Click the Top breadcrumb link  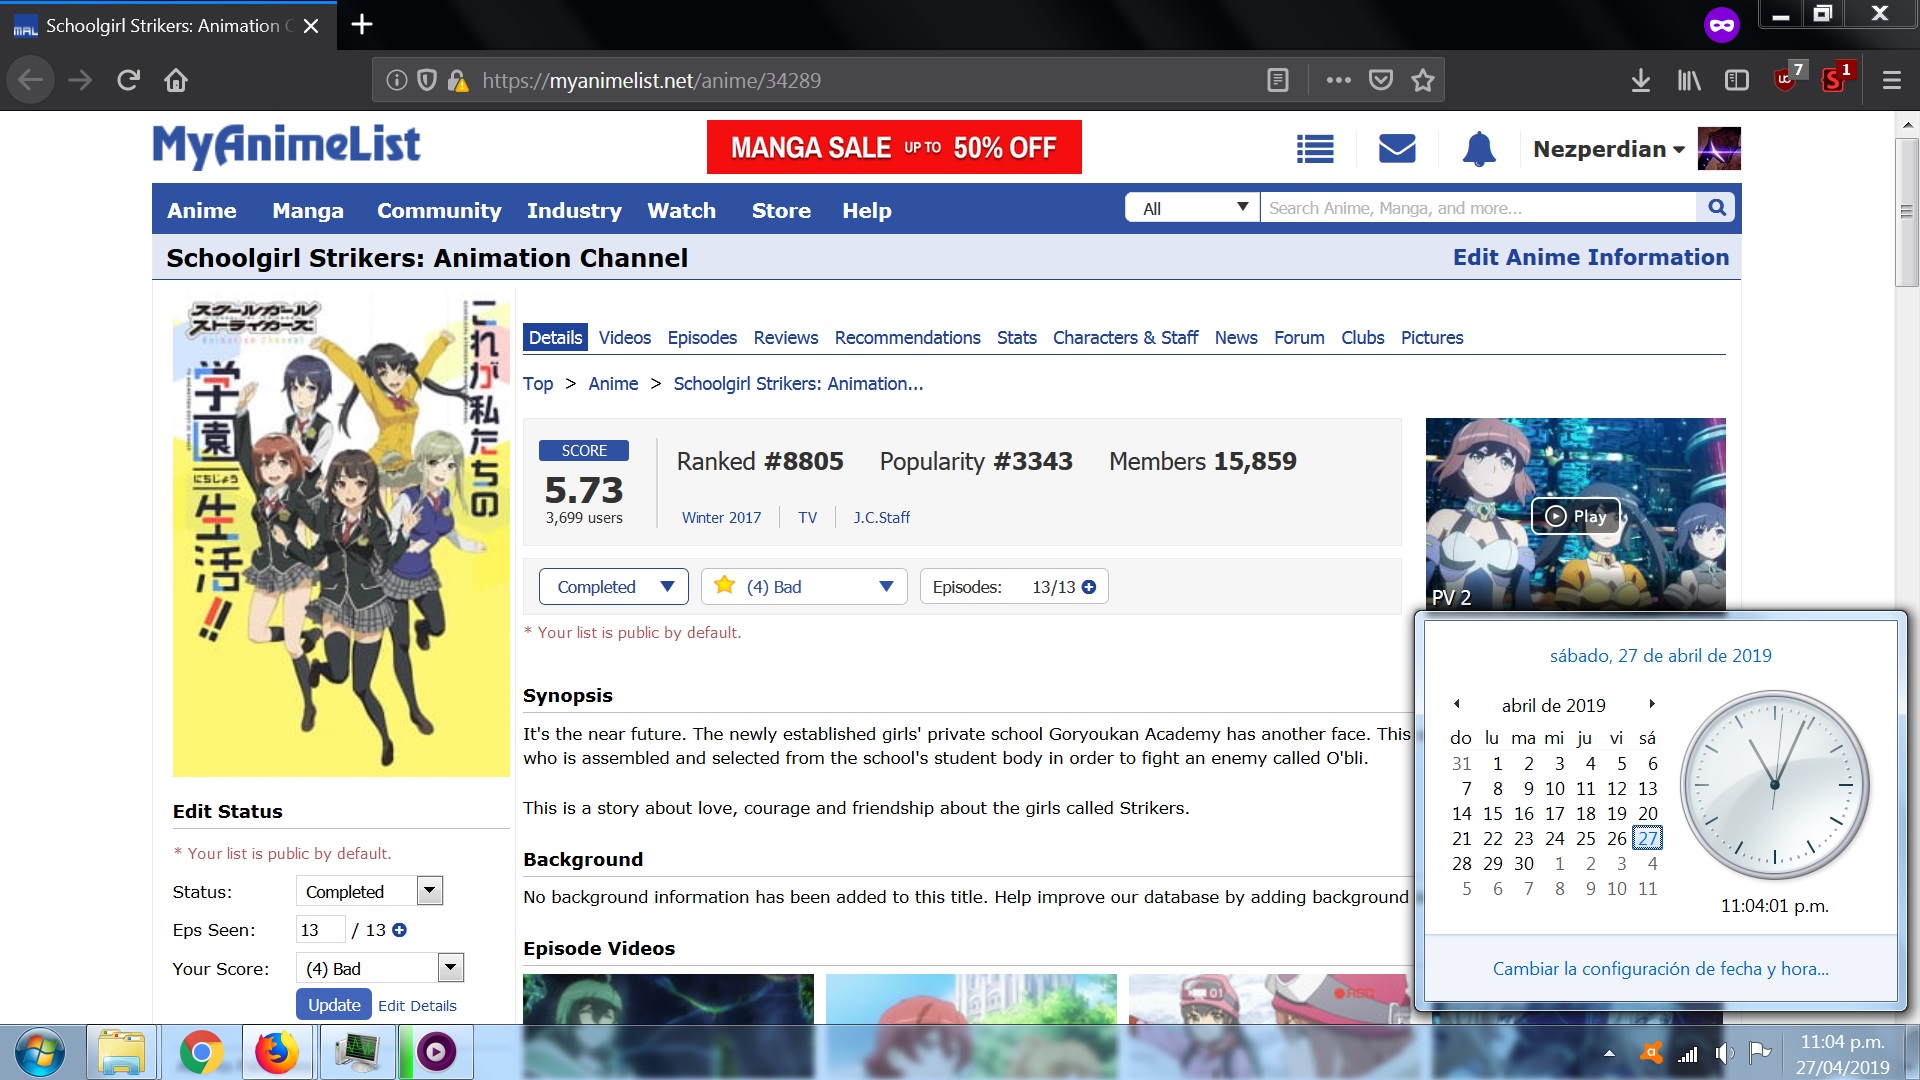click(538, 384)
